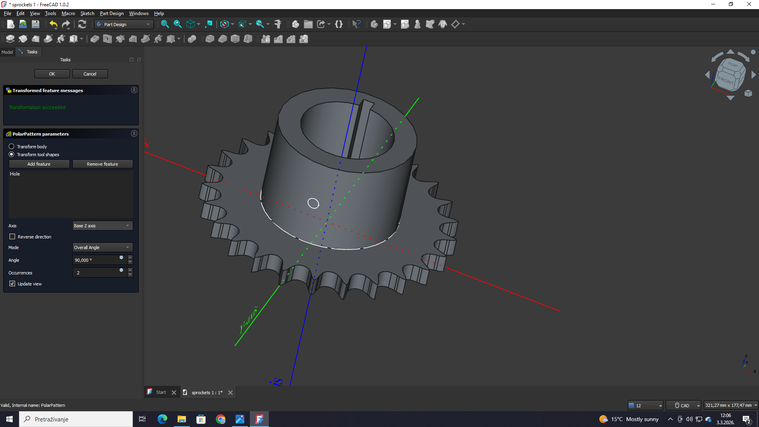The height and width of the screenshot is (427, 759).
Task: Click the What's This help cursor icon
Action: point(356,24)
